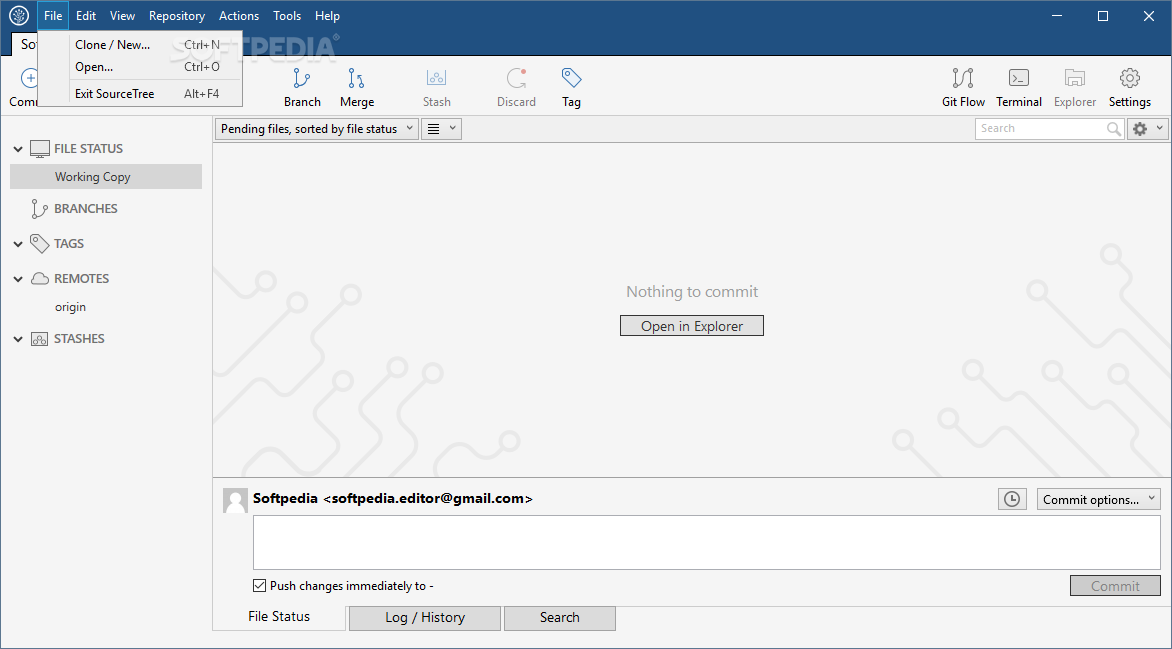Collapse the FILE STATUS section chevron

[x=18, y=149]
